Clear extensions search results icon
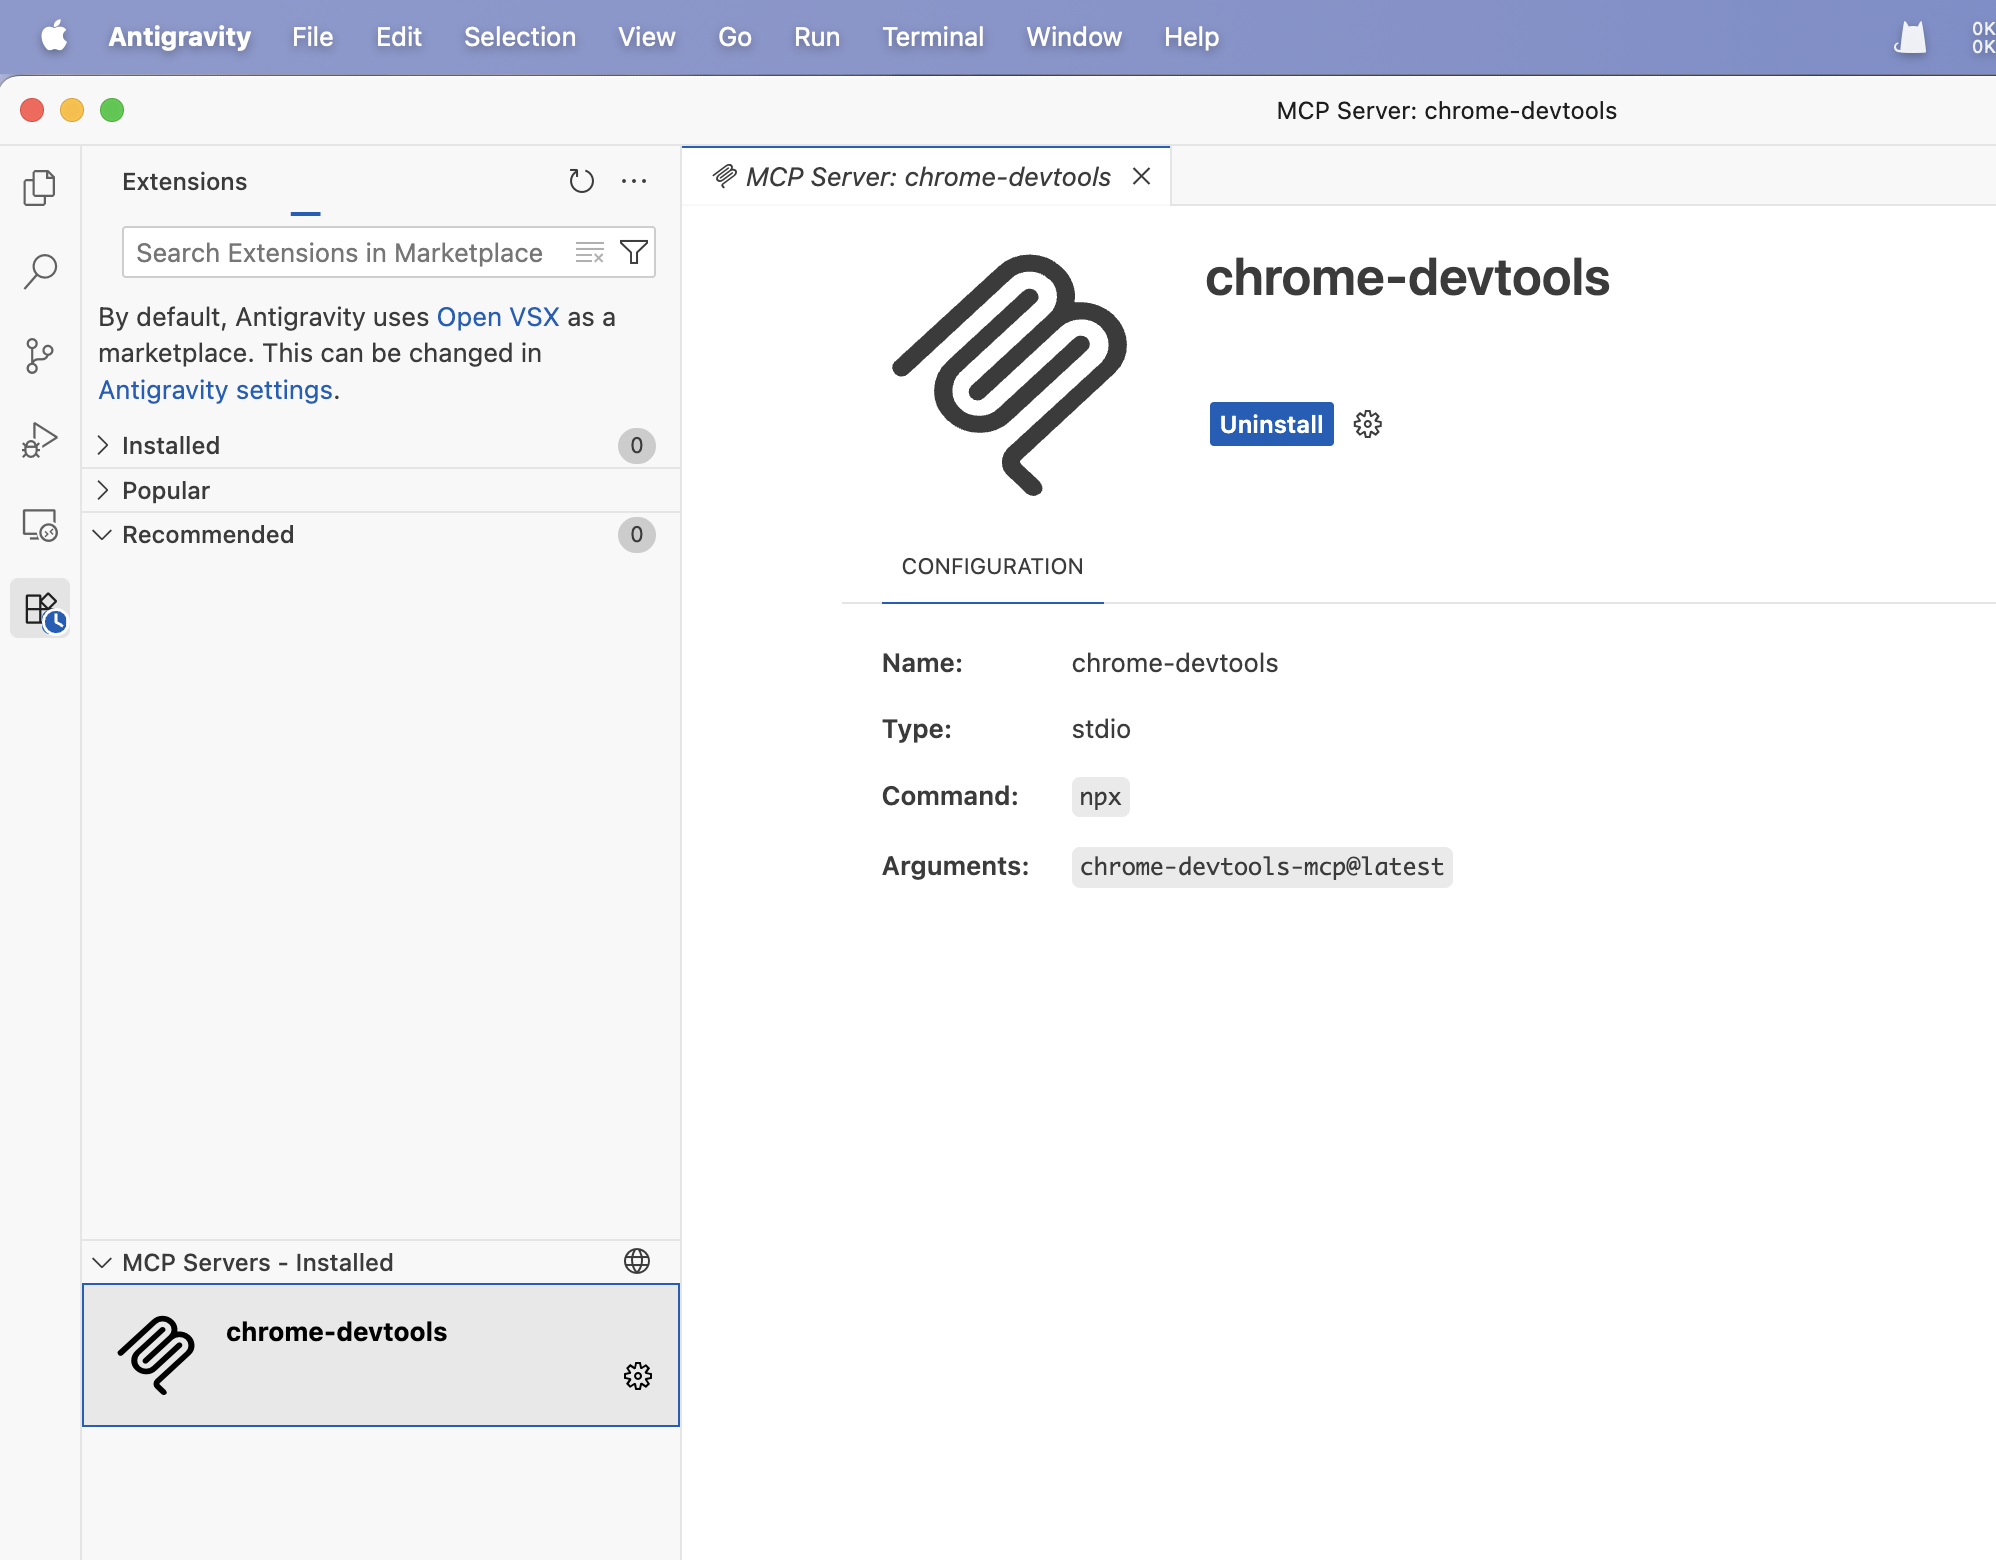This screenshot has height=1560, width=1996. 590,252
